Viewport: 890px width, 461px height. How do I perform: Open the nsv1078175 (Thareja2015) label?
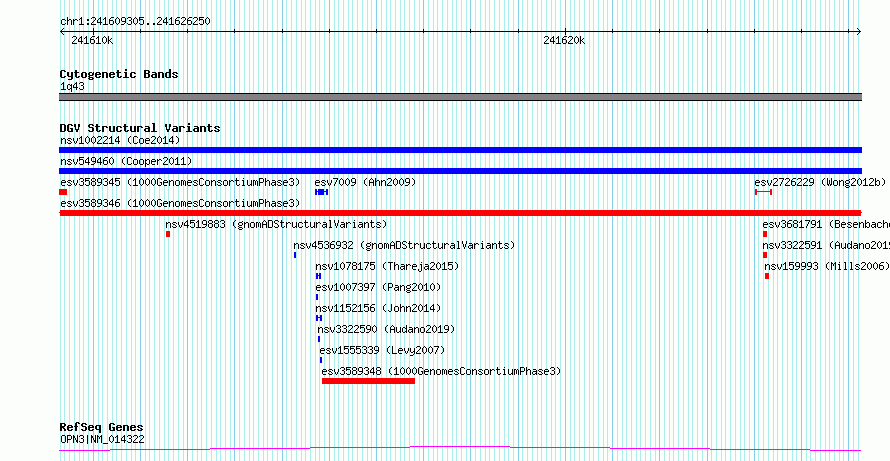pos(387,266)
